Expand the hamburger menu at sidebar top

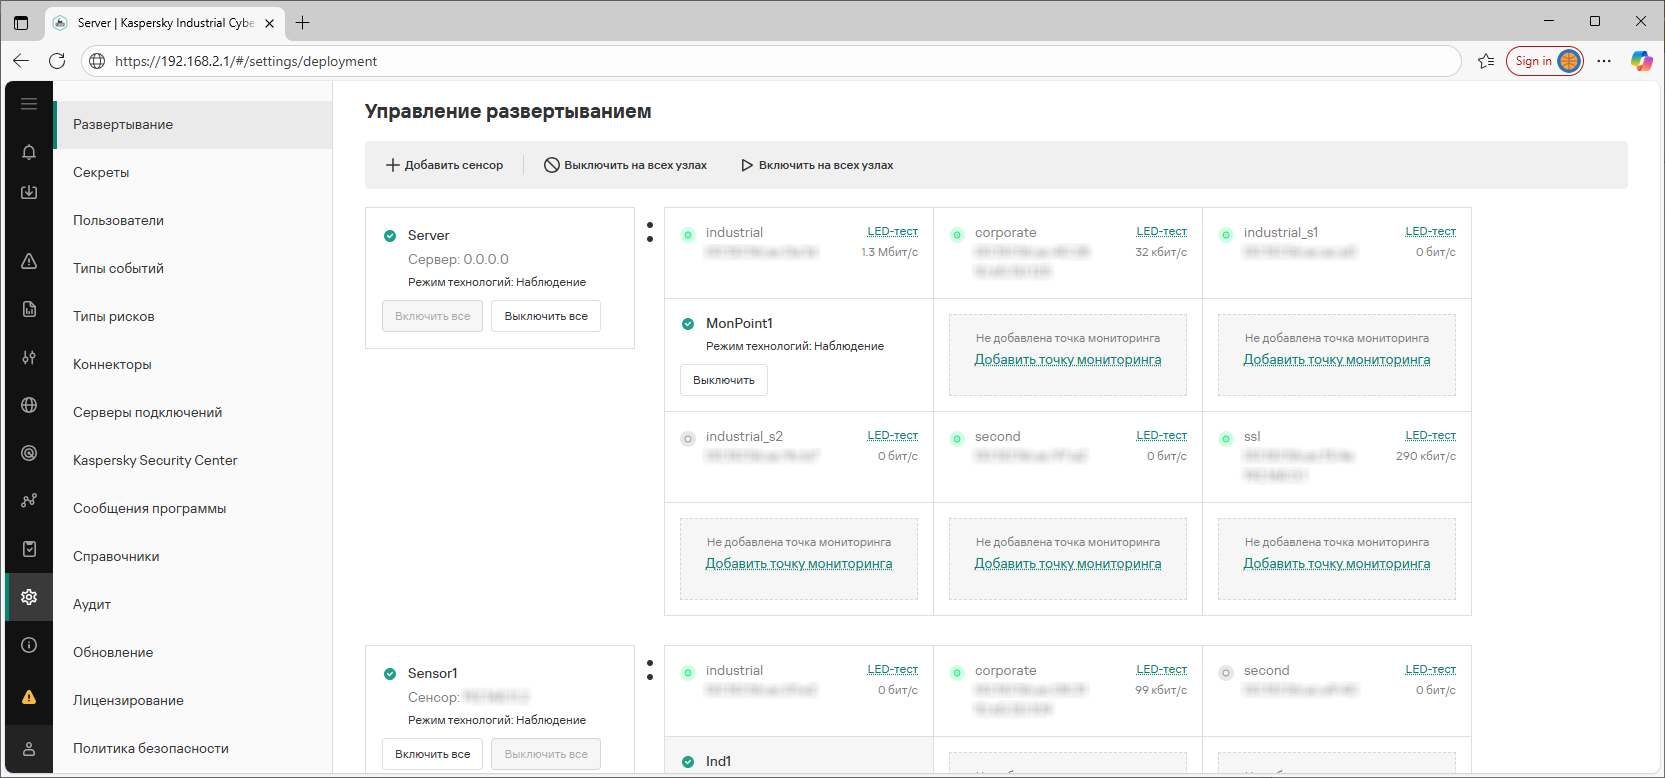tap(29, 104)
